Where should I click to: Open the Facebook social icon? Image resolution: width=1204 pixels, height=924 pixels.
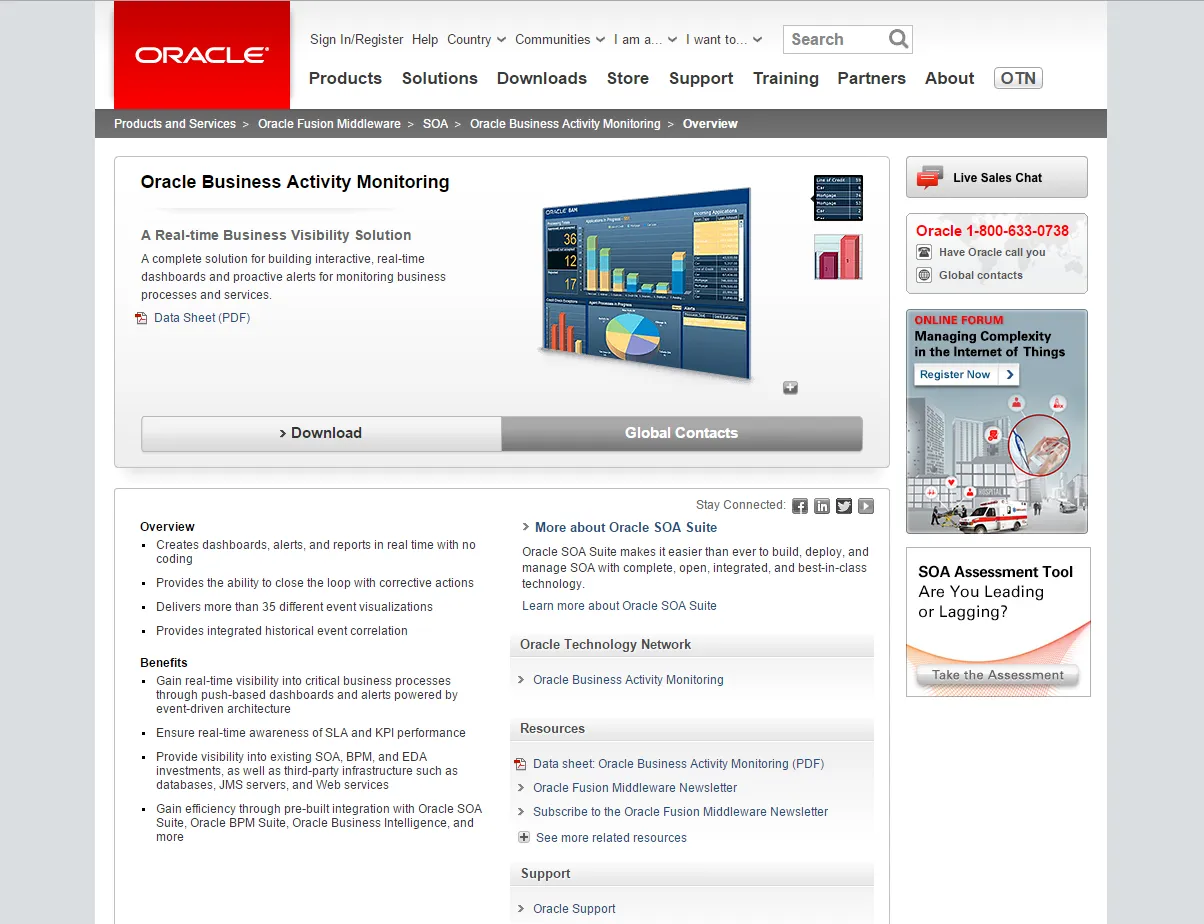800,506
